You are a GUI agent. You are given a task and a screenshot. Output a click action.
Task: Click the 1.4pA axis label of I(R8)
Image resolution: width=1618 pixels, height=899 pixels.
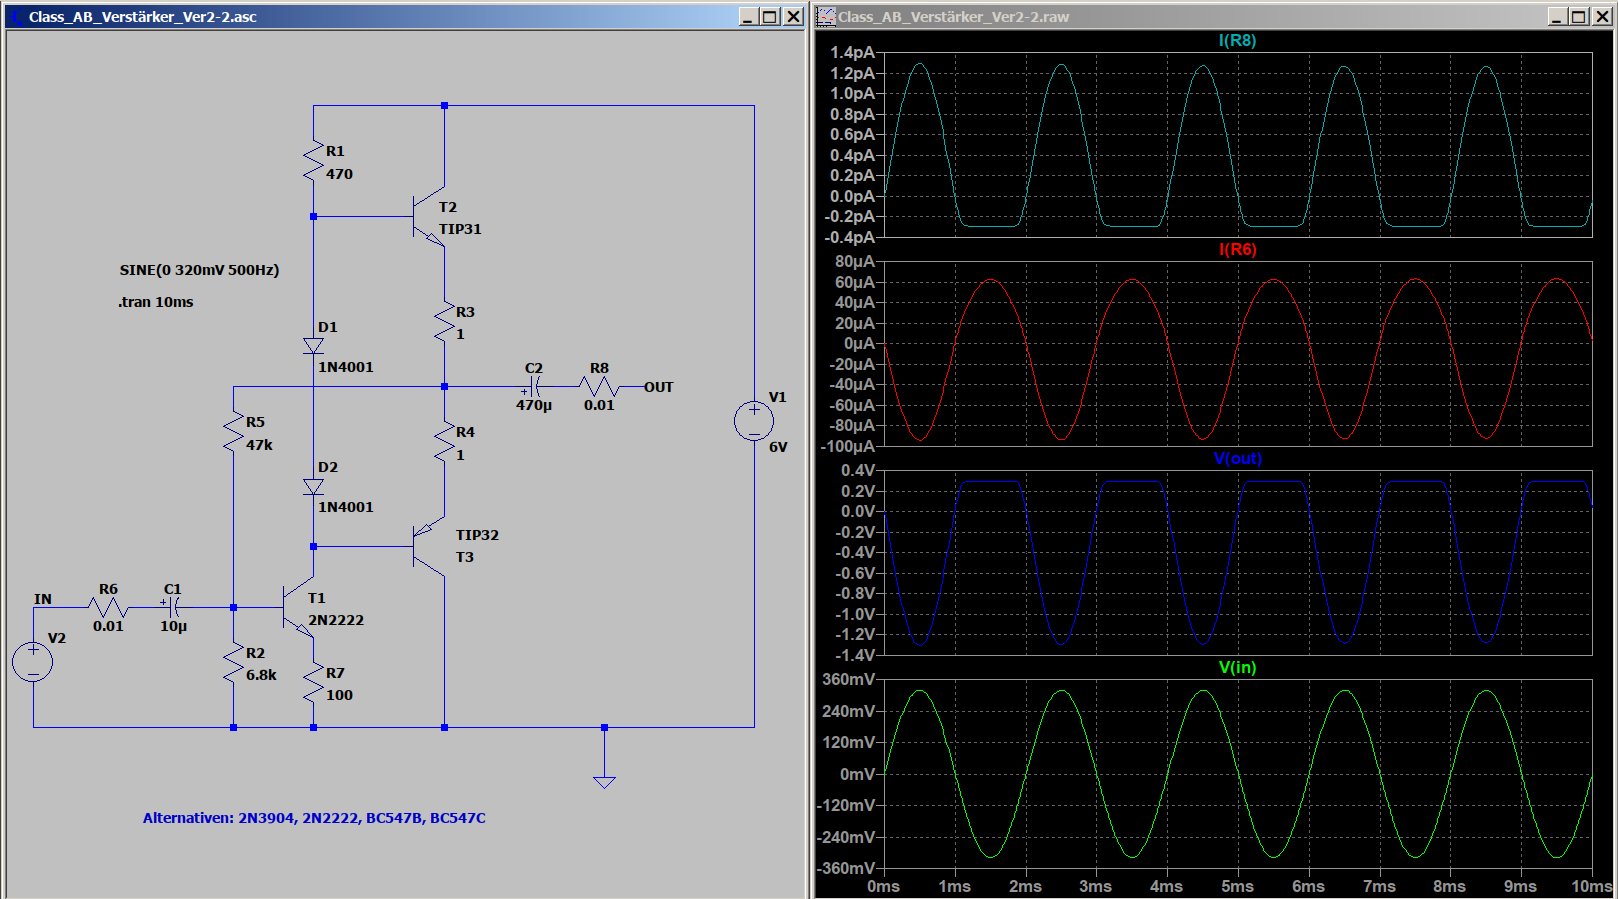click(x=852, y=52)
